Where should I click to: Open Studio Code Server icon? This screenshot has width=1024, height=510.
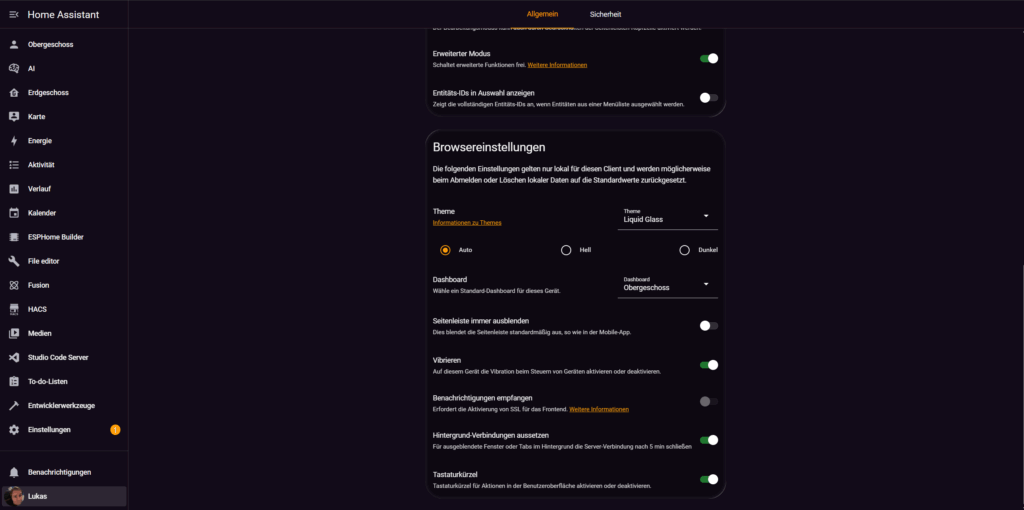14,357
